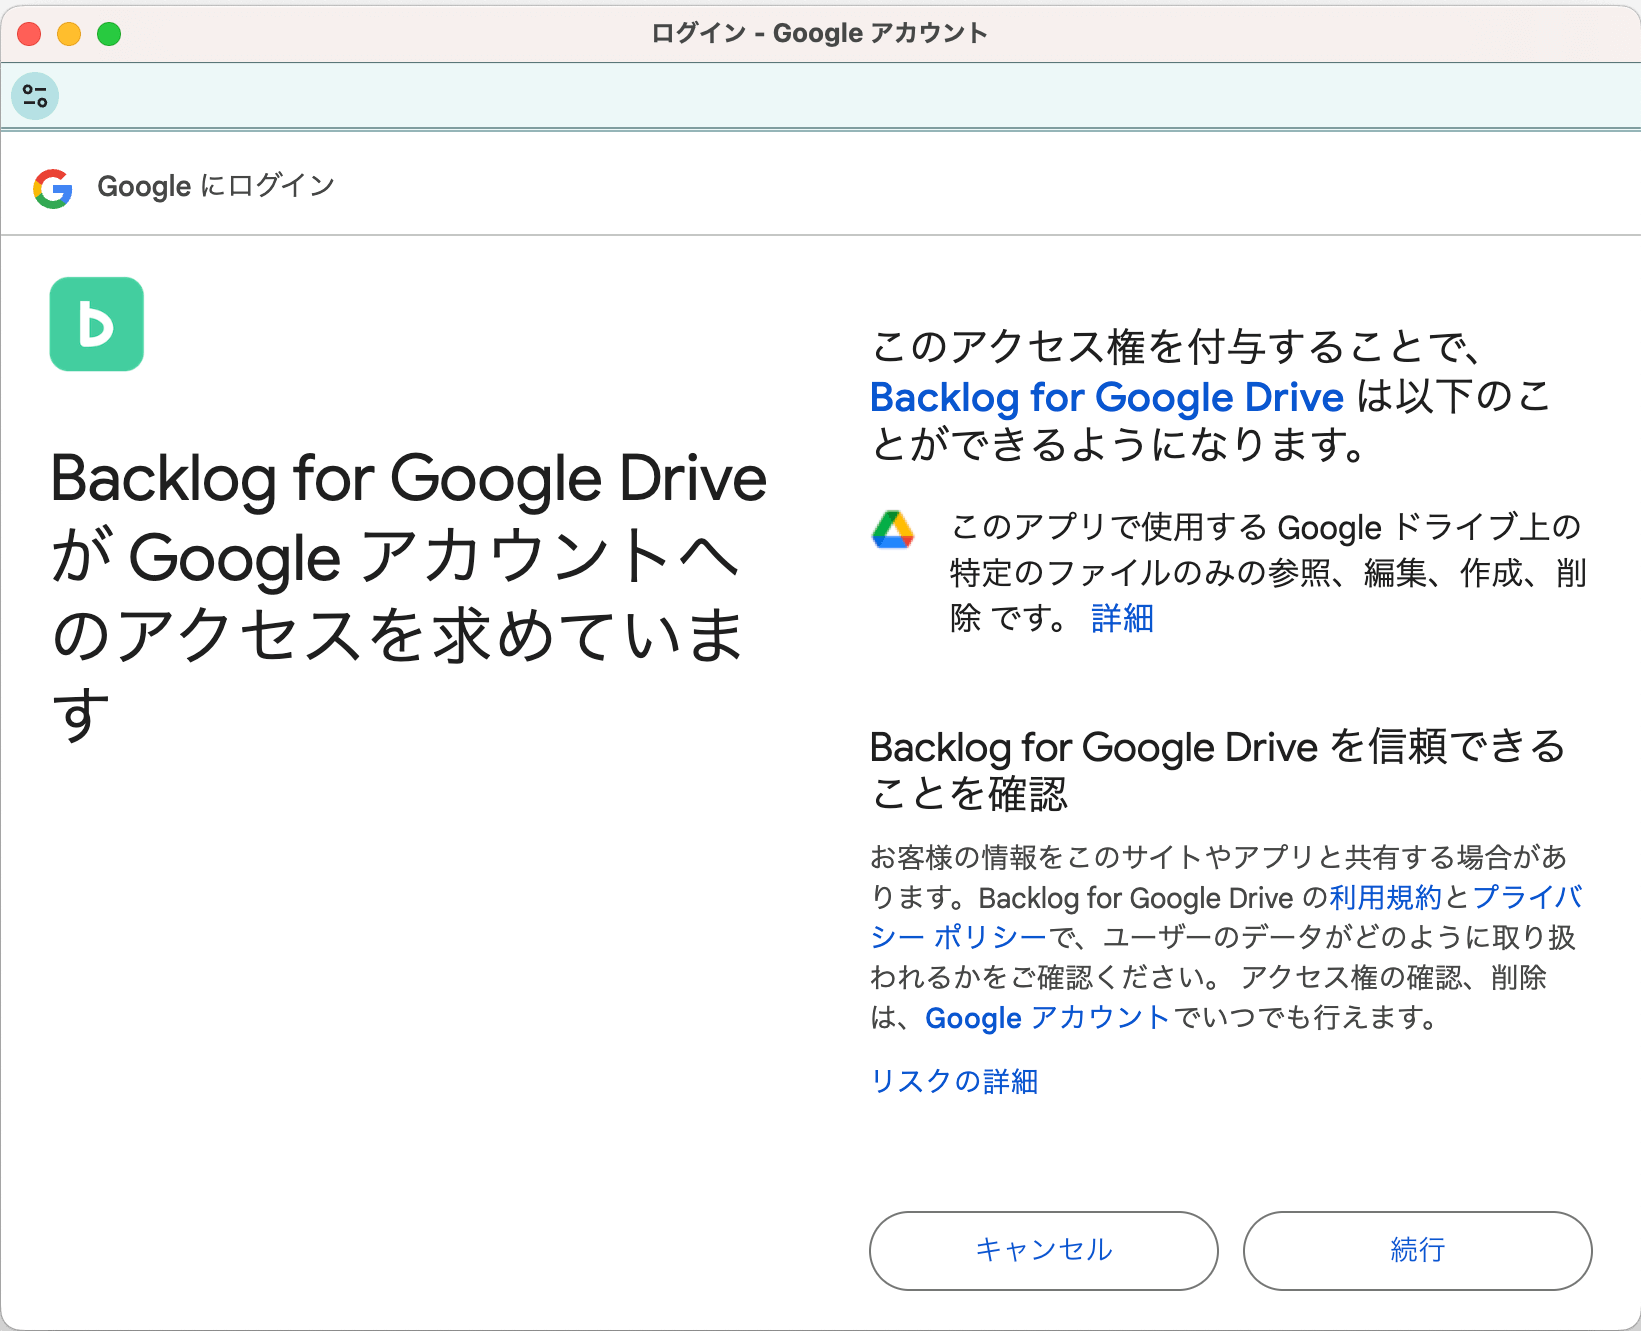Click the Google にログイン header text
Image resolution: width=1641 pixels, height=1331 pixels.
pos(216,186)
